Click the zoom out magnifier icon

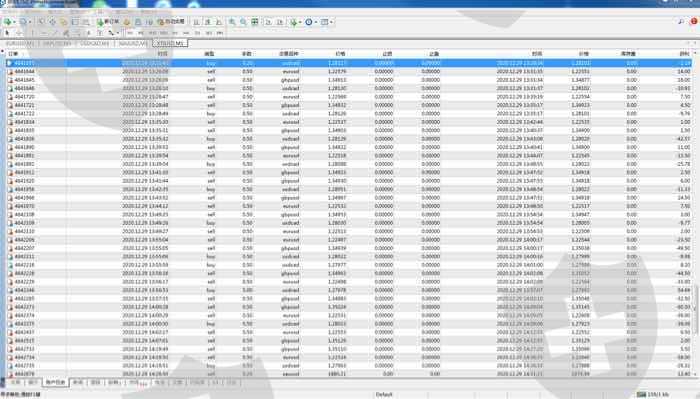click(243, 21)
